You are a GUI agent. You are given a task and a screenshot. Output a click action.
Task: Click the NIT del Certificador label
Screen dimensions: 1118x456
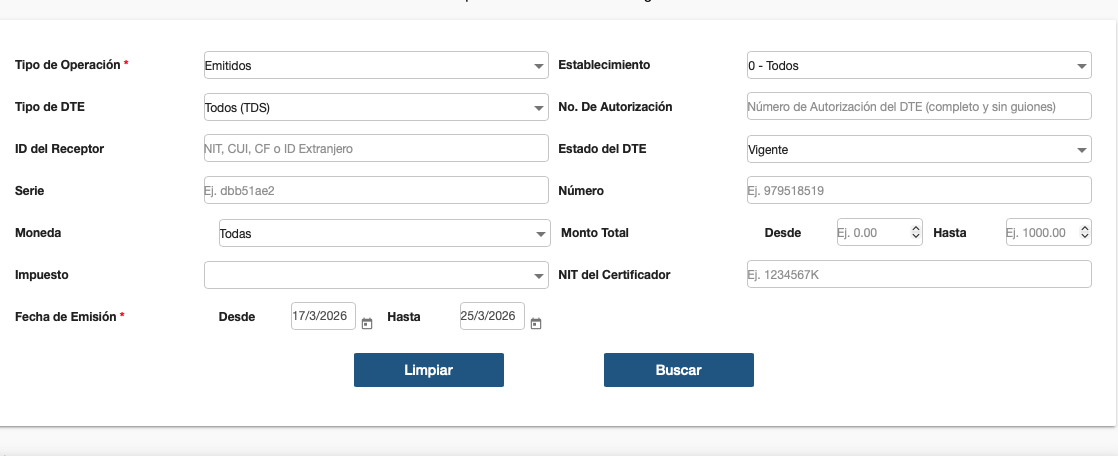point(614,275)
